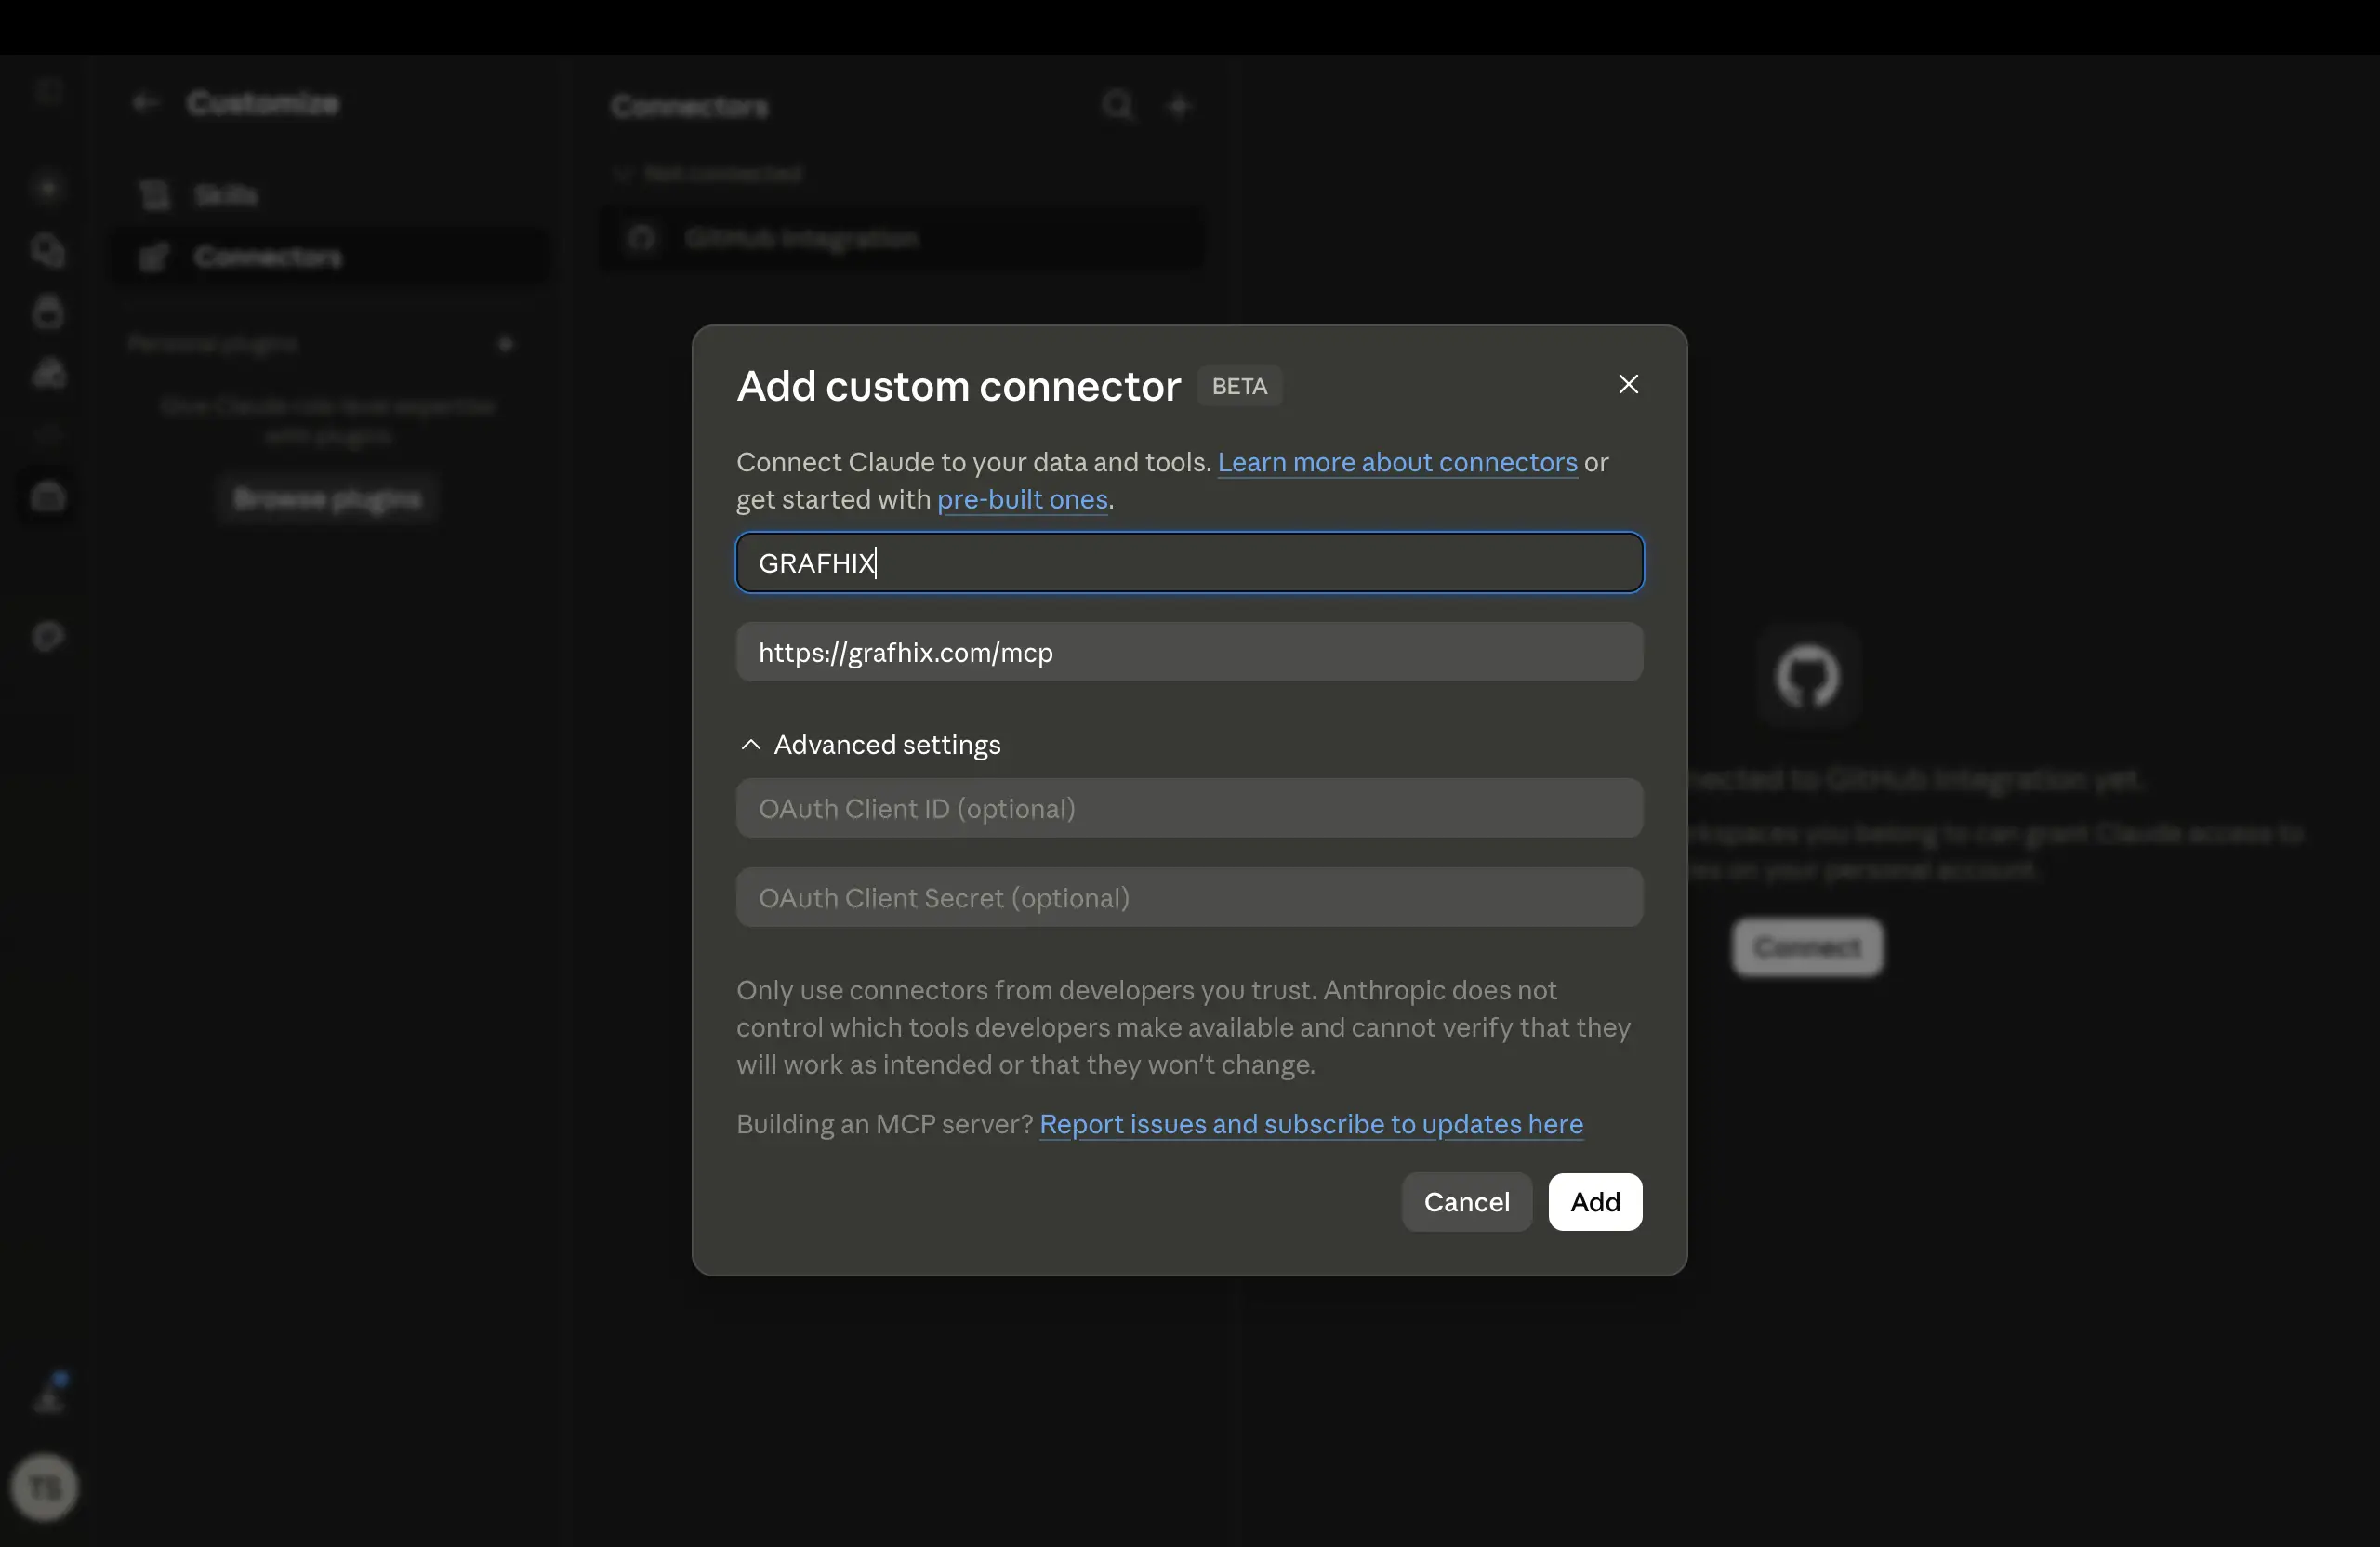2380x1547 pixels.
Task: Follow the pre-built ones link
Action: (1022, 499)
